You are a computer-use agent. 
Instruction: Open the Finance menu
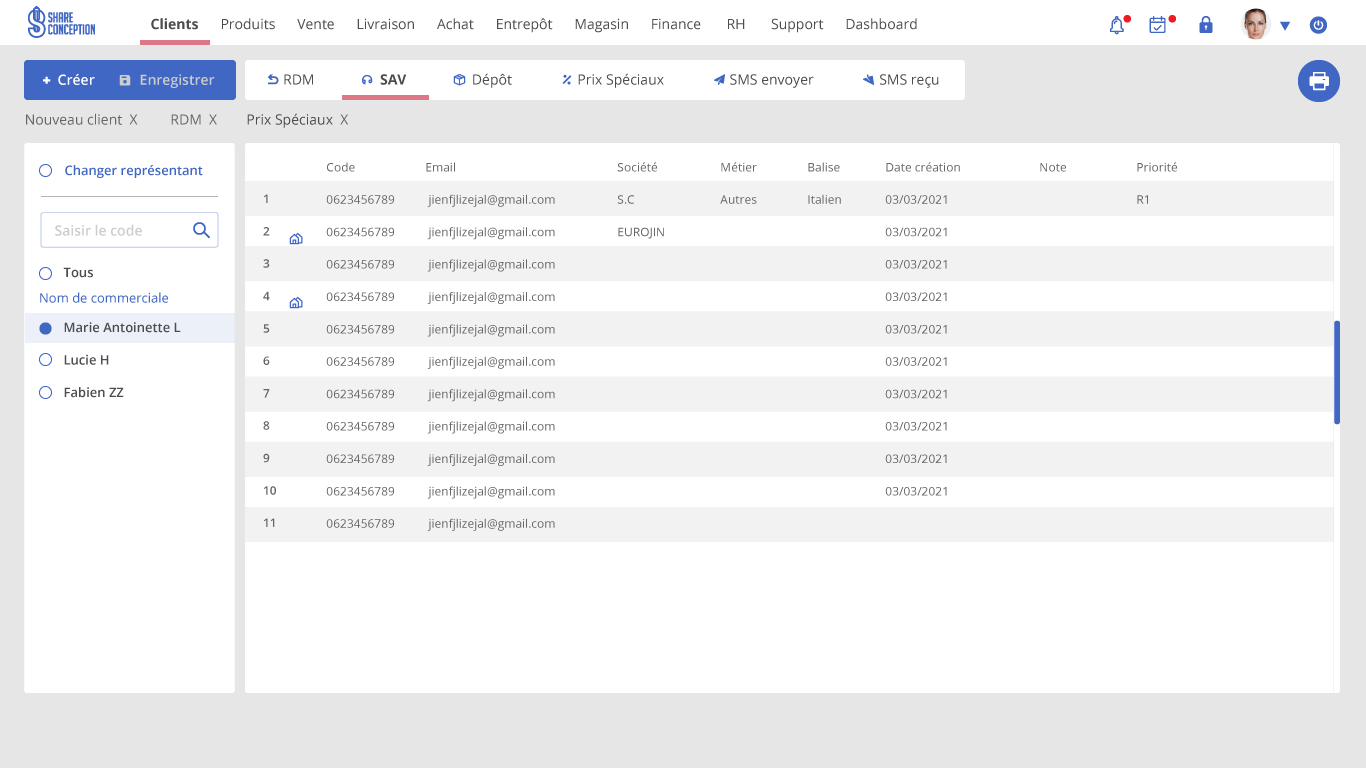coord(675,24)
